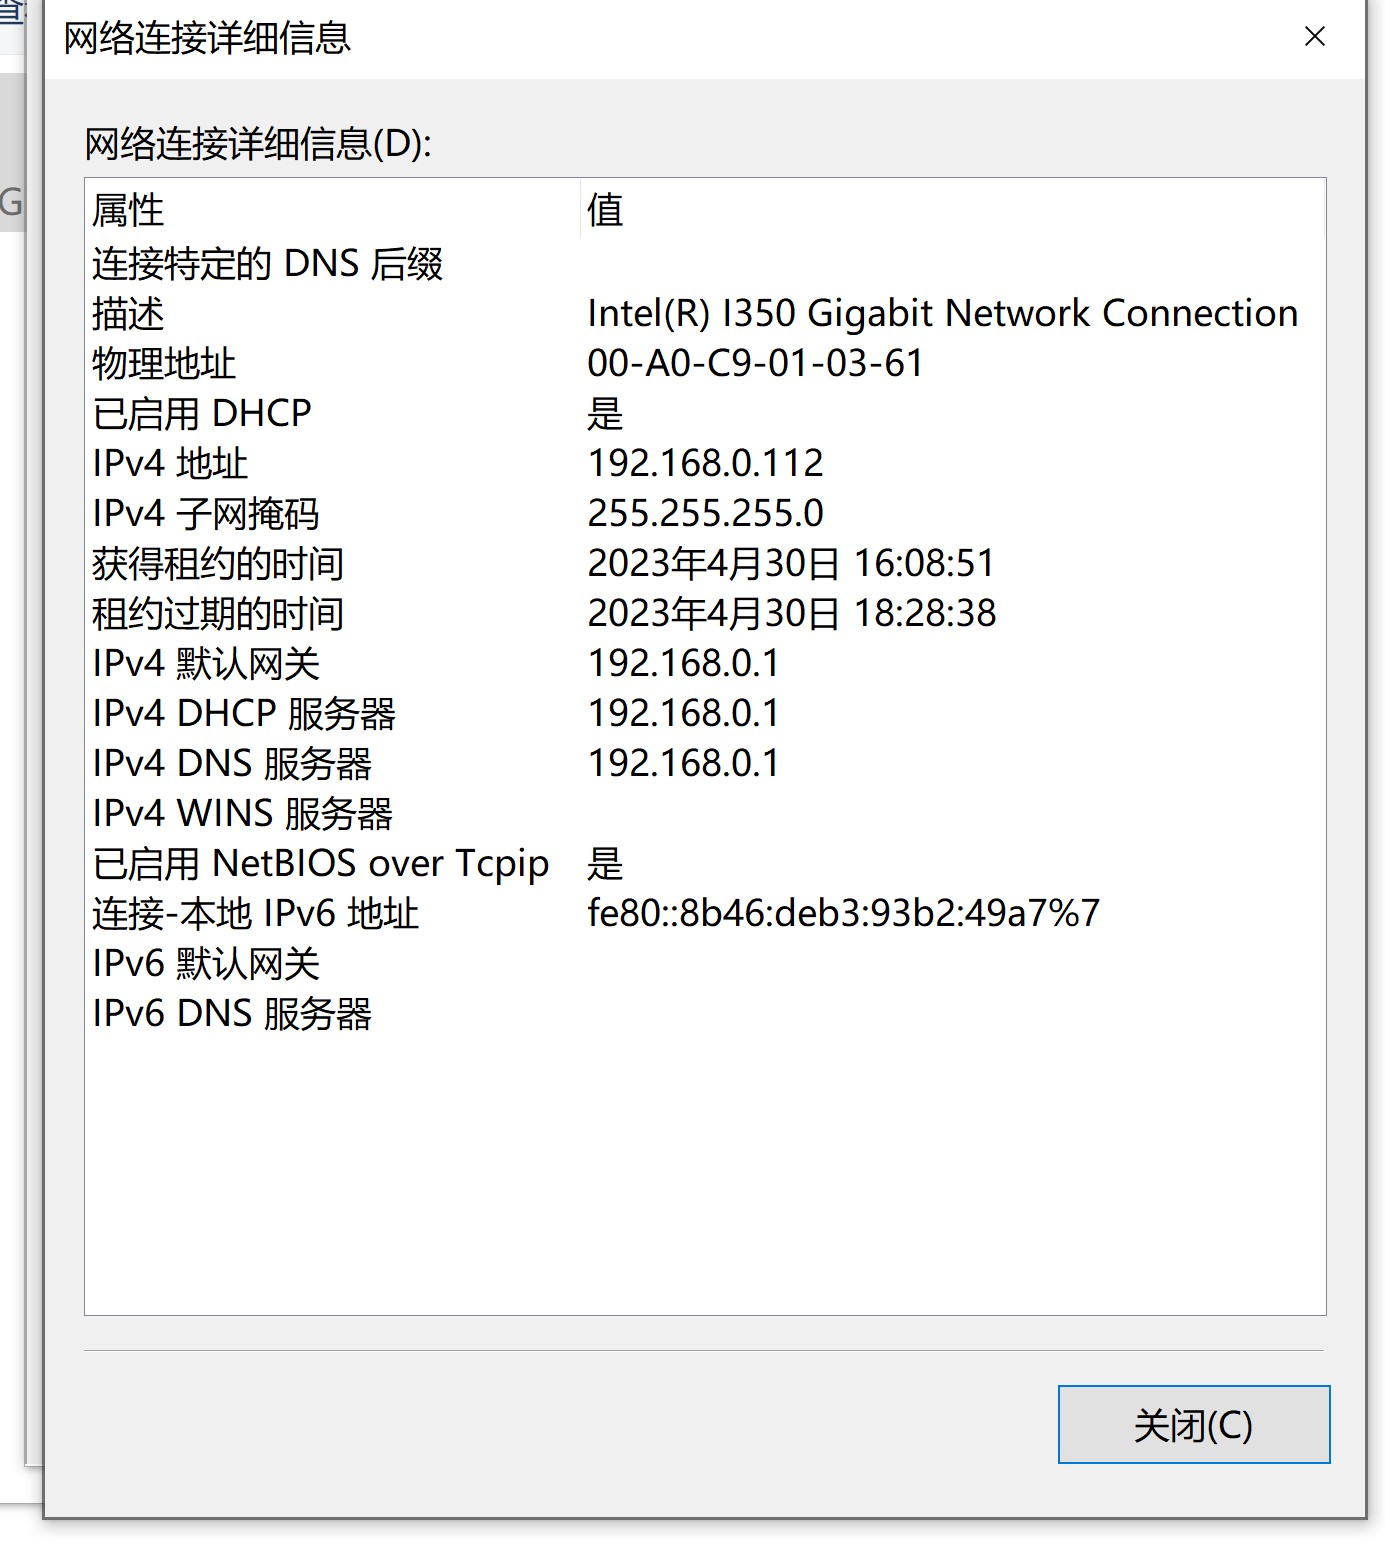Highlight the 连接-本地 IPv6 地址 row

tap(255, 914)
